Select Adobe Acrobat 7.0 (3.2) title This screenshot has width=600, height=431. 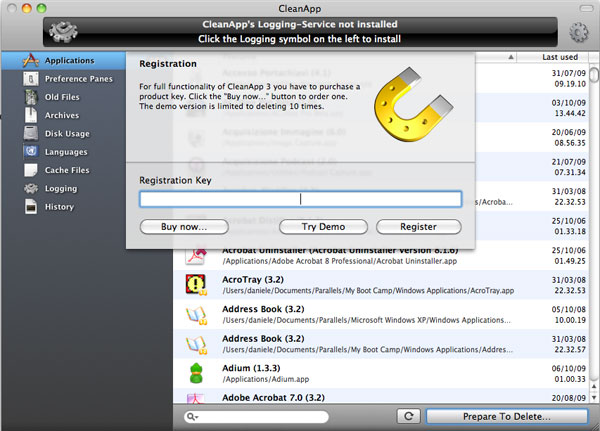pyautogui.click(x=273, y=398)
